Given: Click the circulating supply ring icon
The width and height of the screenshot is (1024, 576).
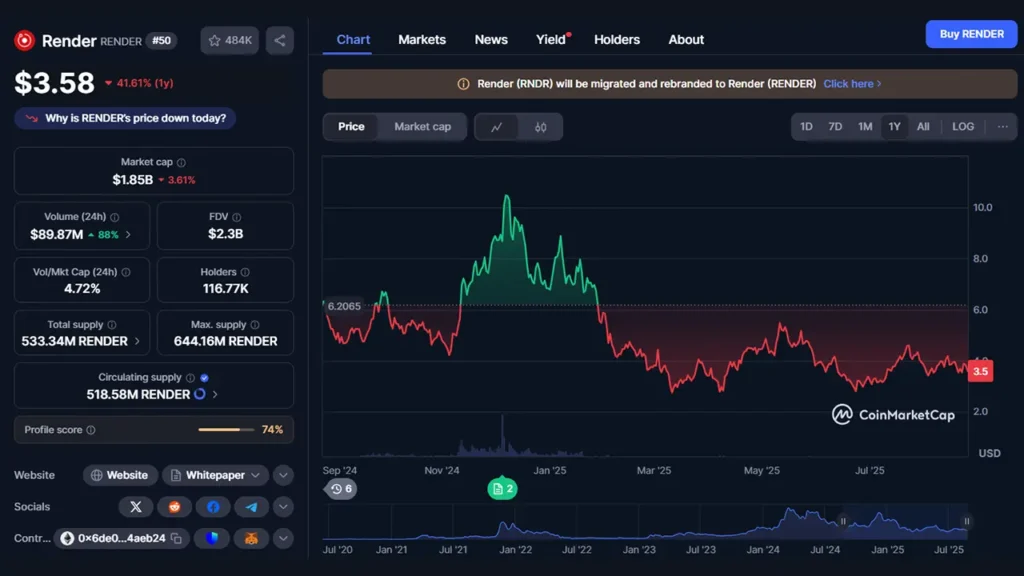Looking at the screenshot, I should pyautogui.click(x=200, y=394).
